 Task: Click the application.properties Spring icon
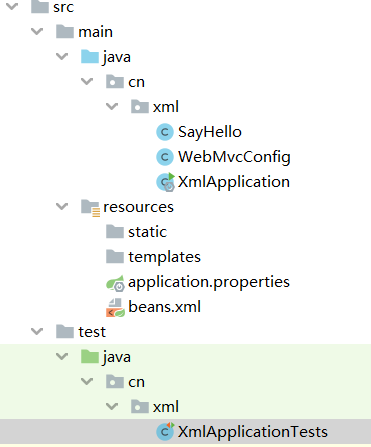tap(115, 283)
